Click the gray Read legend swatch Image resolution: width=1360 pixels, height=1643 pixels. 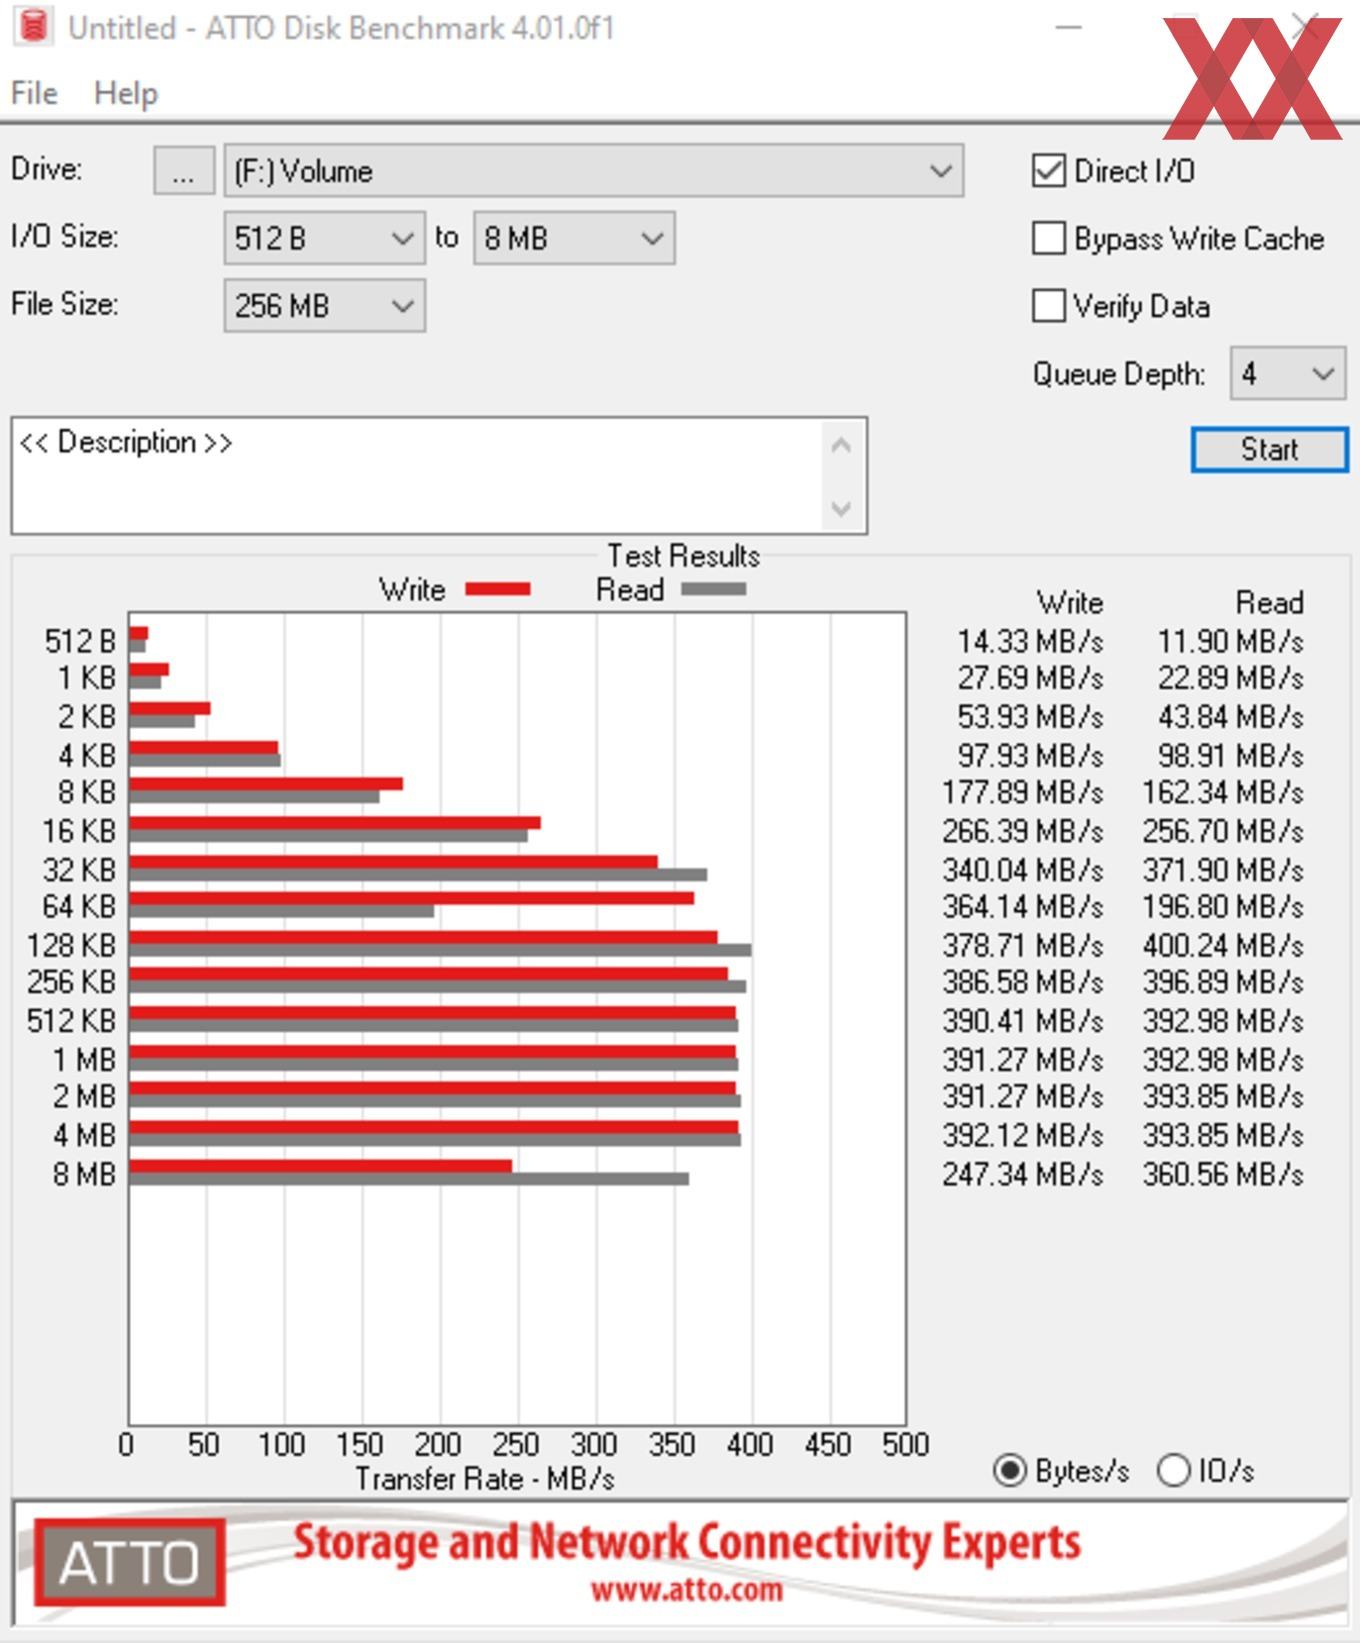(x=713, y=589)
